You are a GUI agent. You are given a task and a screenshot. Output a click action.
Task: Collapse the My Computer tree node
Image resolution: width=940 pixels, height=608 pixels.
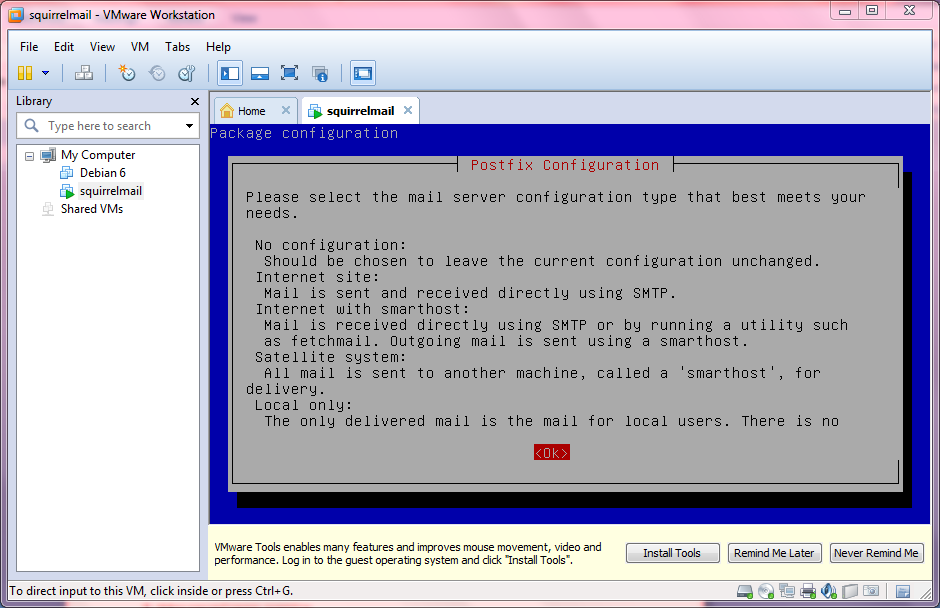[x=29, y=156]
